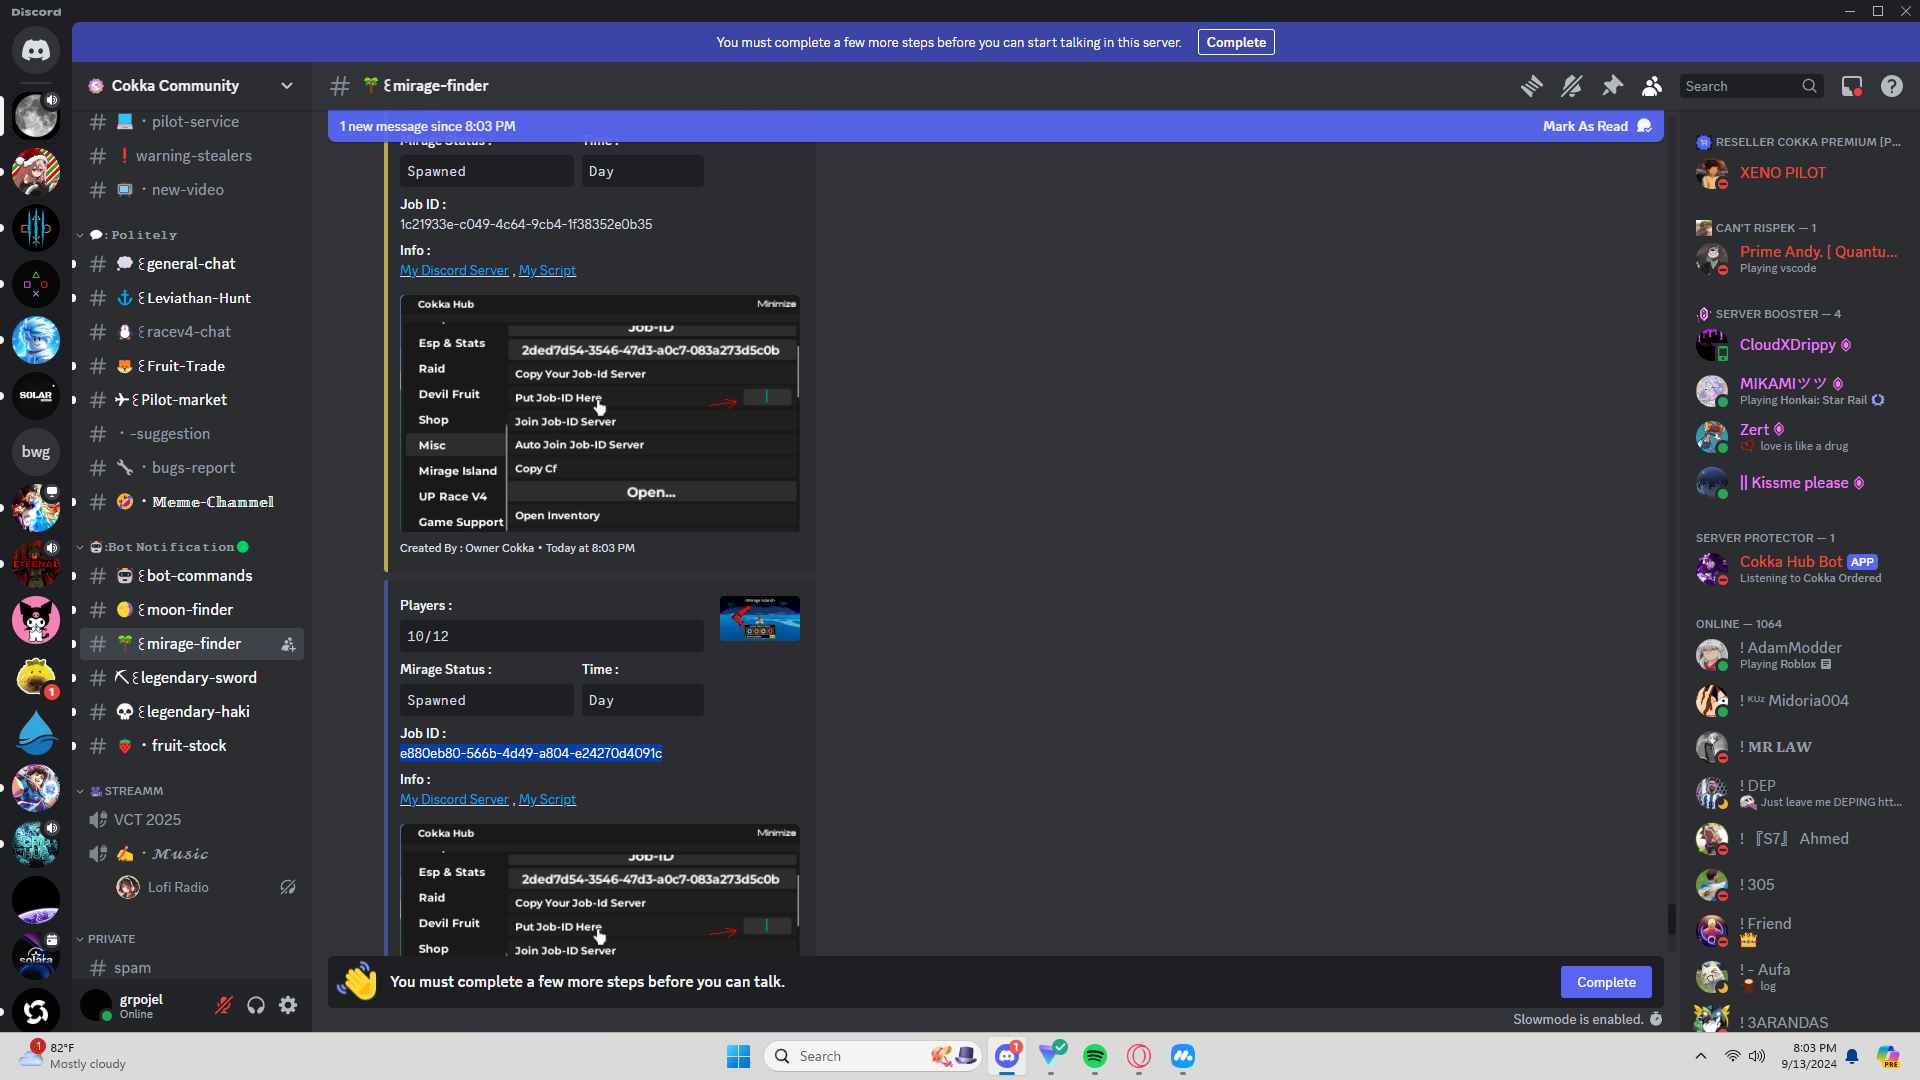1920x1080 pixels.
Task: Open pinned messages
Action: click(1612, 86)
